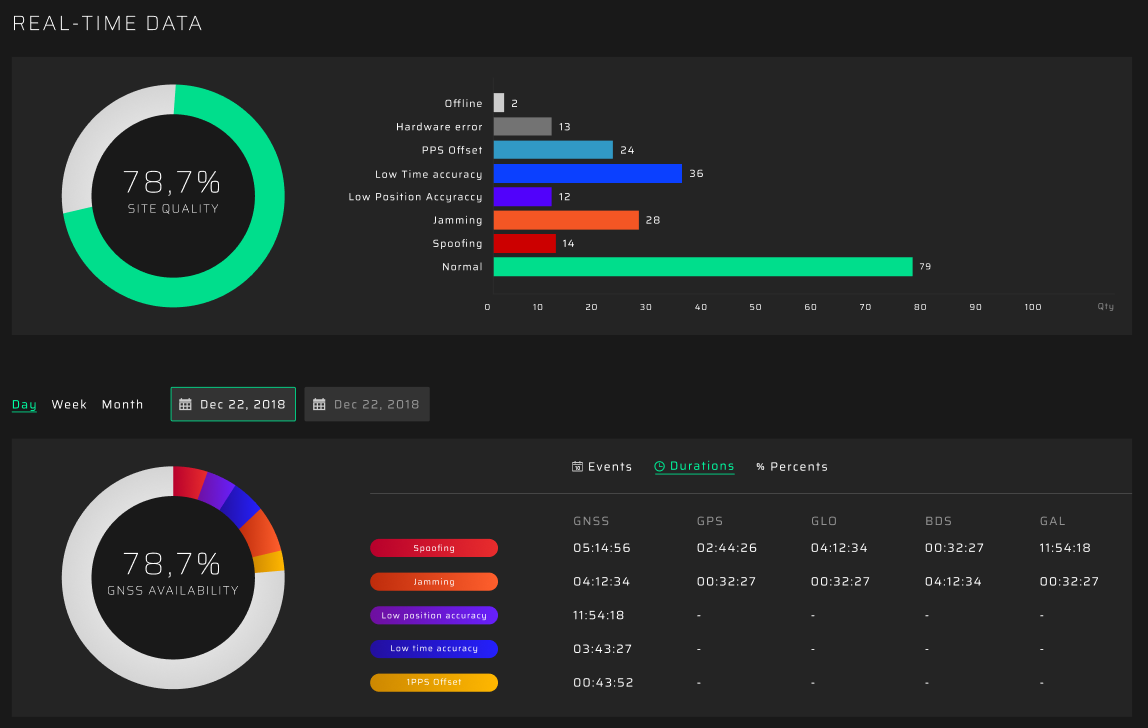Image resolution: width=1148 pixels, height=728 pixels.
Task: Click the blue Low Time accuracy bar
Action: point(587,174)
